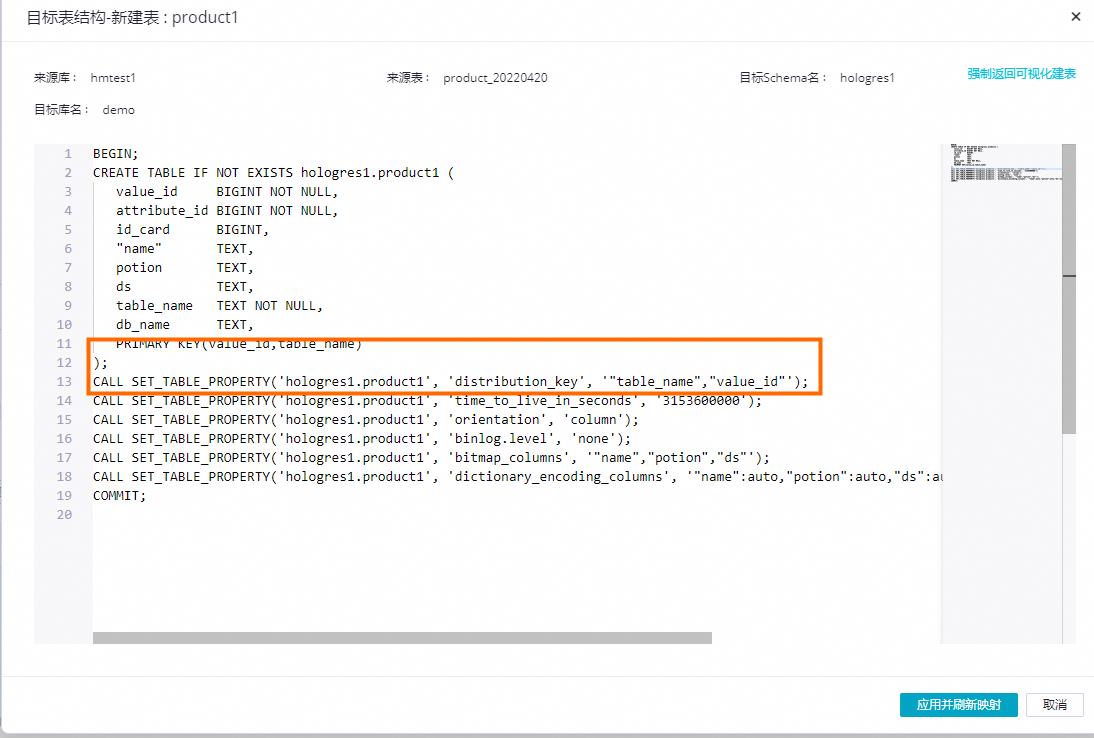Click the CREATE TABLE IF NOT EXISTS line
Viewport: 1094px width, 738px height.
point(273,172)
